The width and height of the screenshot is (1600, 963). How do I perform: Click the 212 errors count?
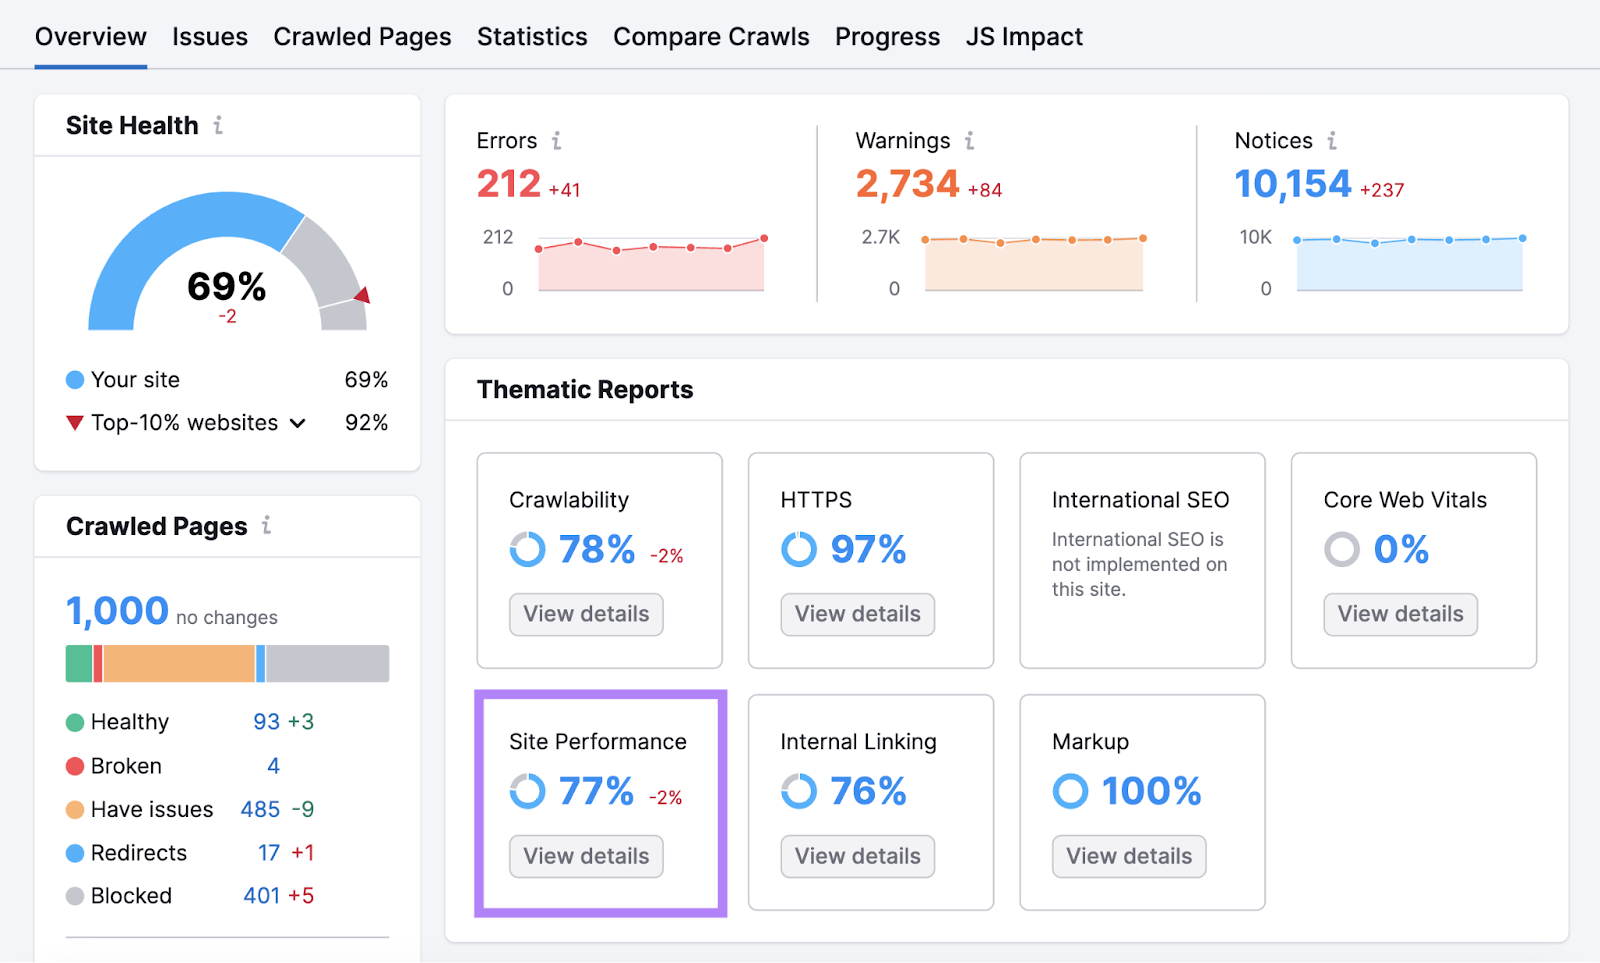509,184
